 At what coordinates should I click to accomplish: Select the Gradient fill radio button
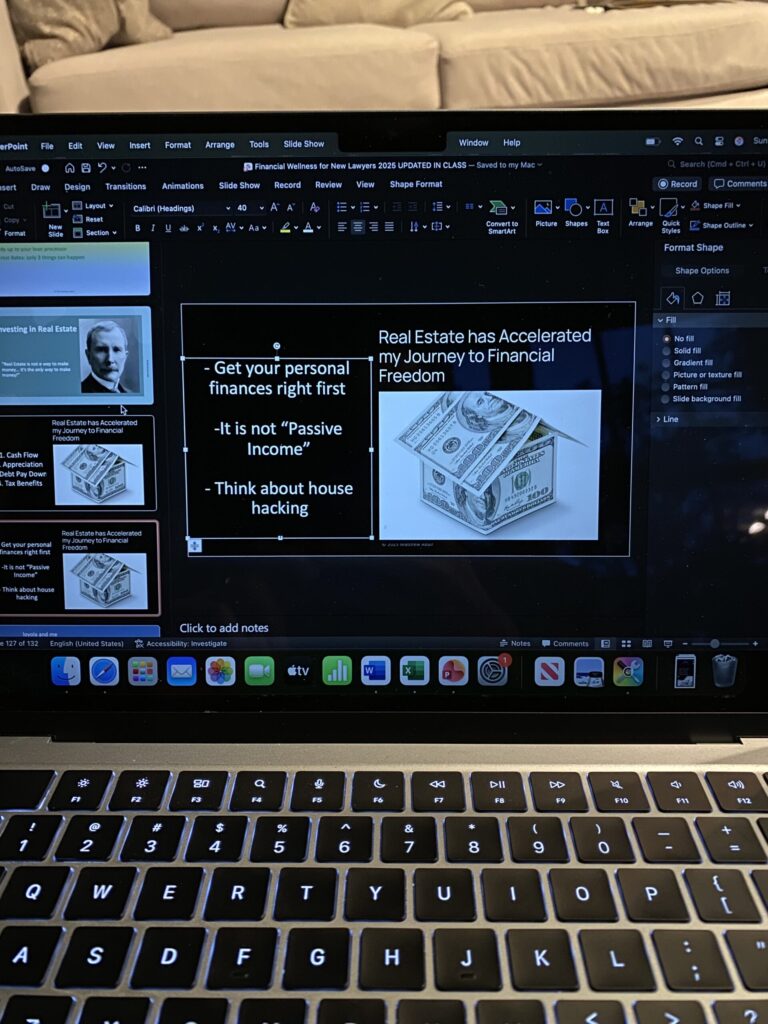pos(667,362)
